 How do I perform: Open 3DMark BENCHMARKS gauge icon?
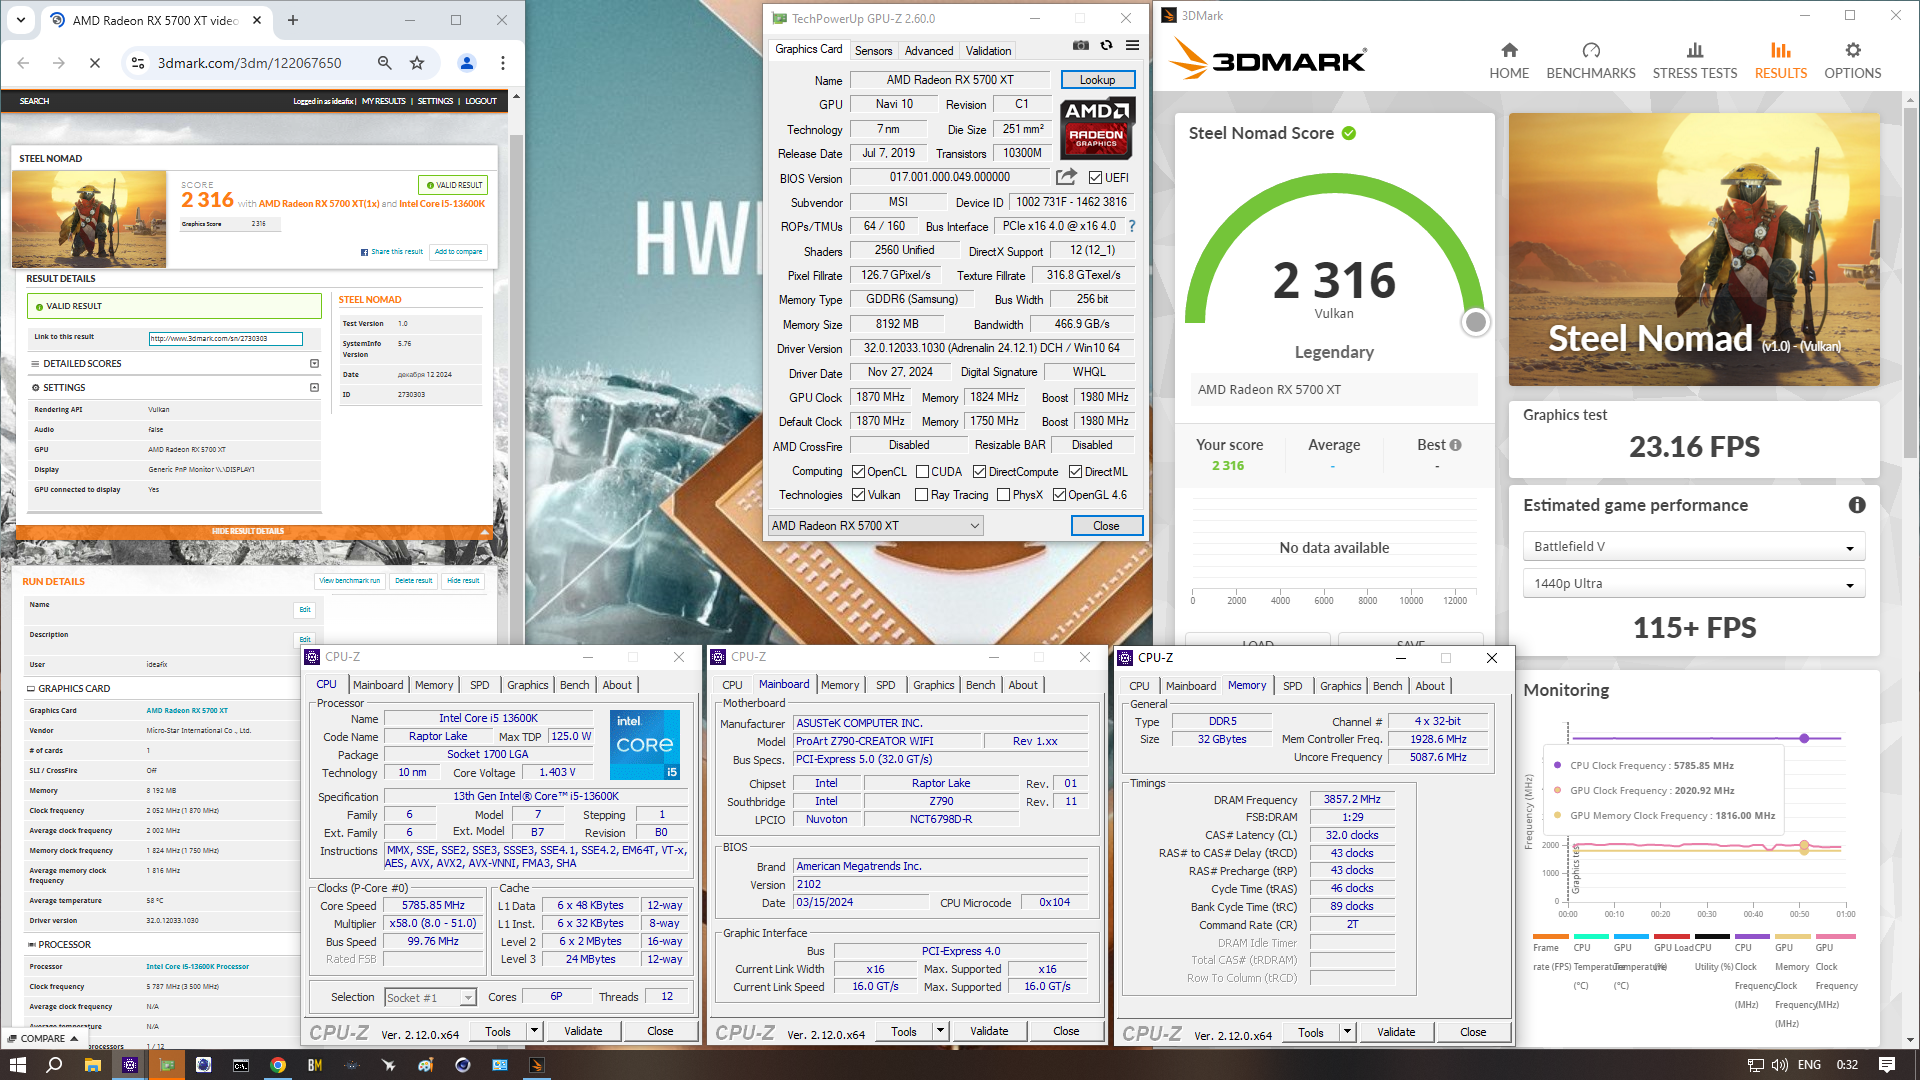click(1590, 50)
